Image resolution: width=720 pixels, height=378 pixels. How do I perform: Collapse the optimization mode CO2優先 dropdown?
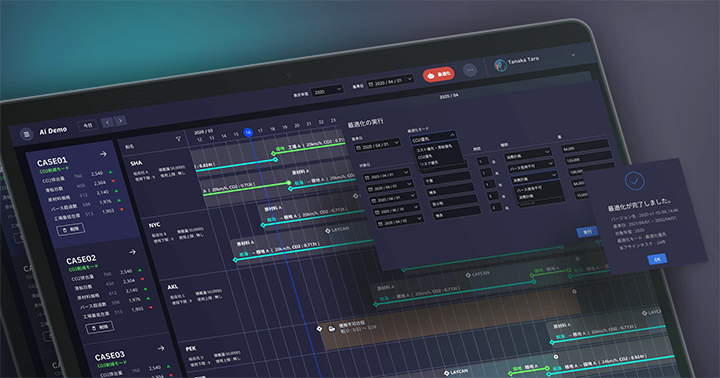(x=433, y=138)
